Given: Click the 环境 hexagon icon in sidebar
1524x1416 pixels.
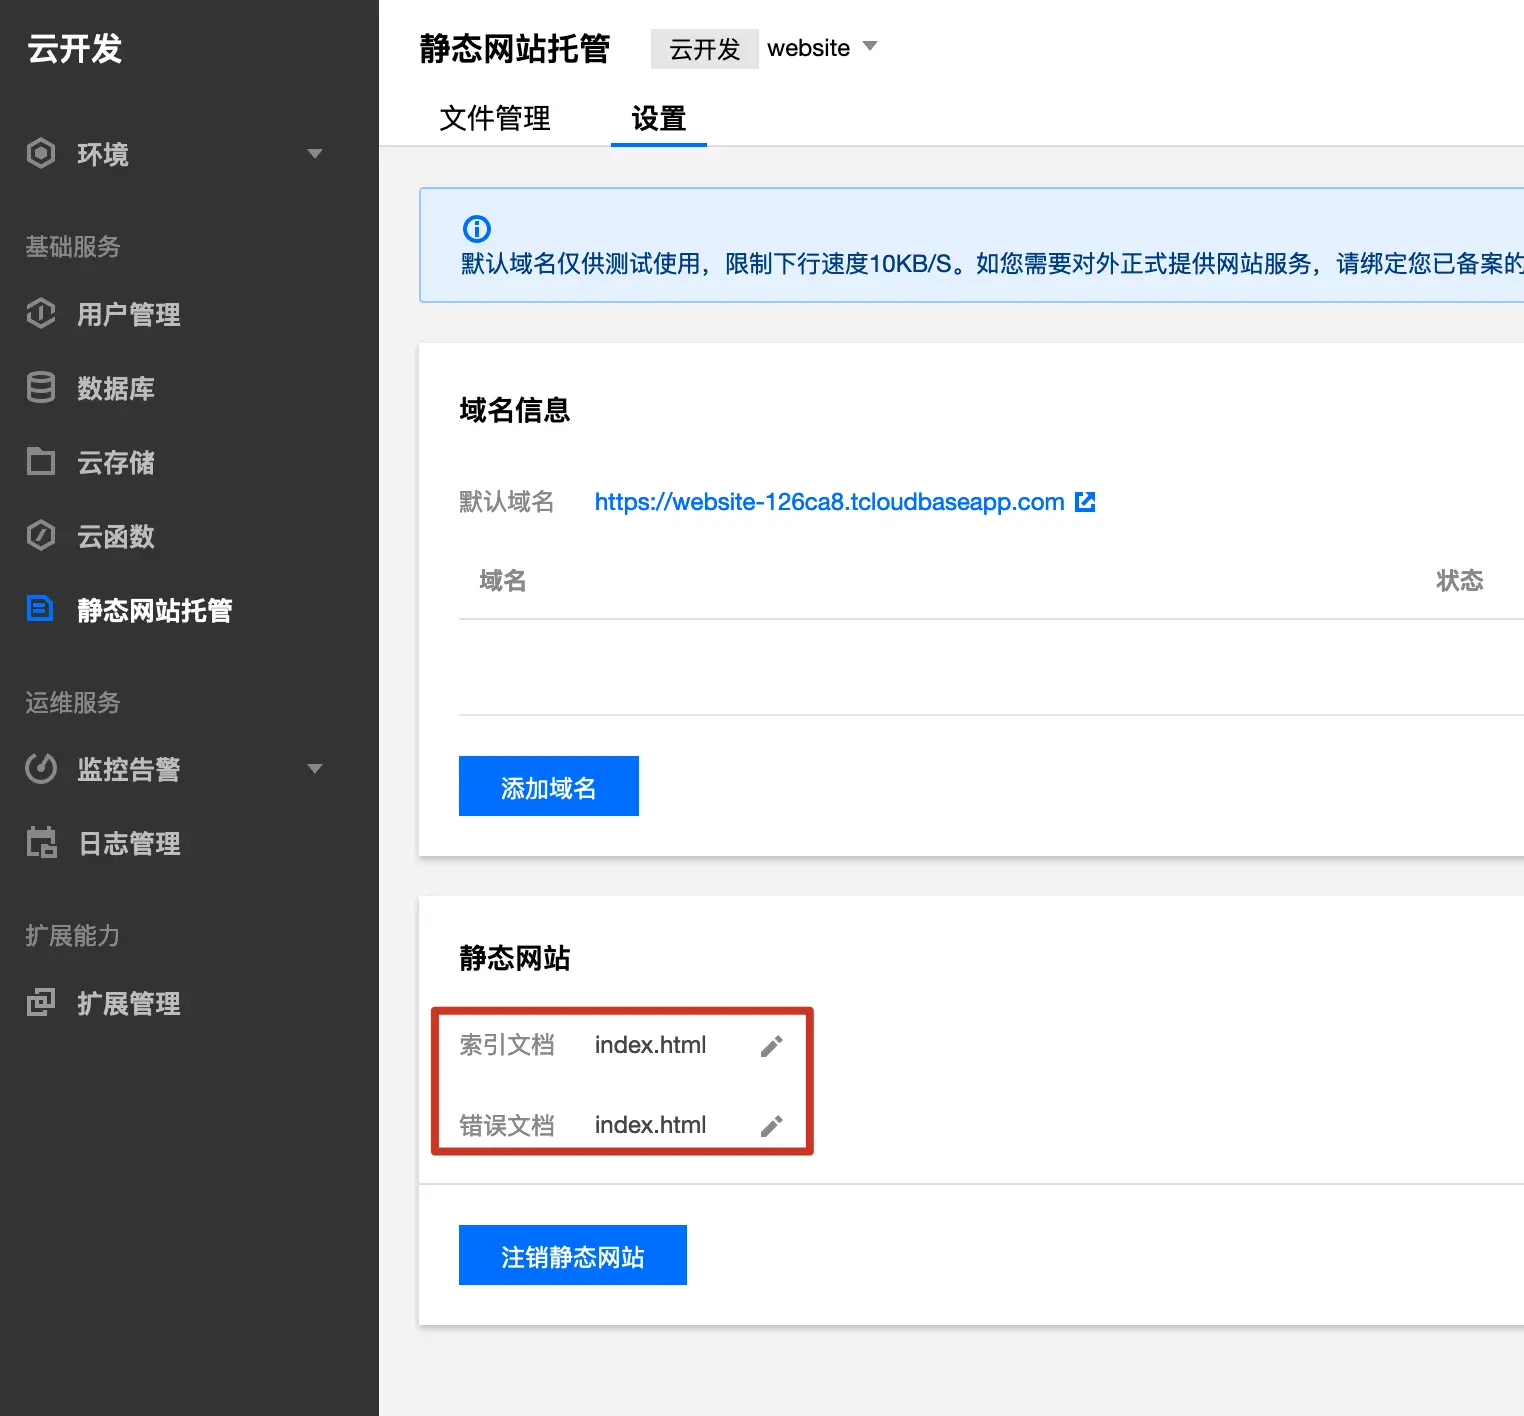Looking at the screenshot, I should click(x=41, y=153).
